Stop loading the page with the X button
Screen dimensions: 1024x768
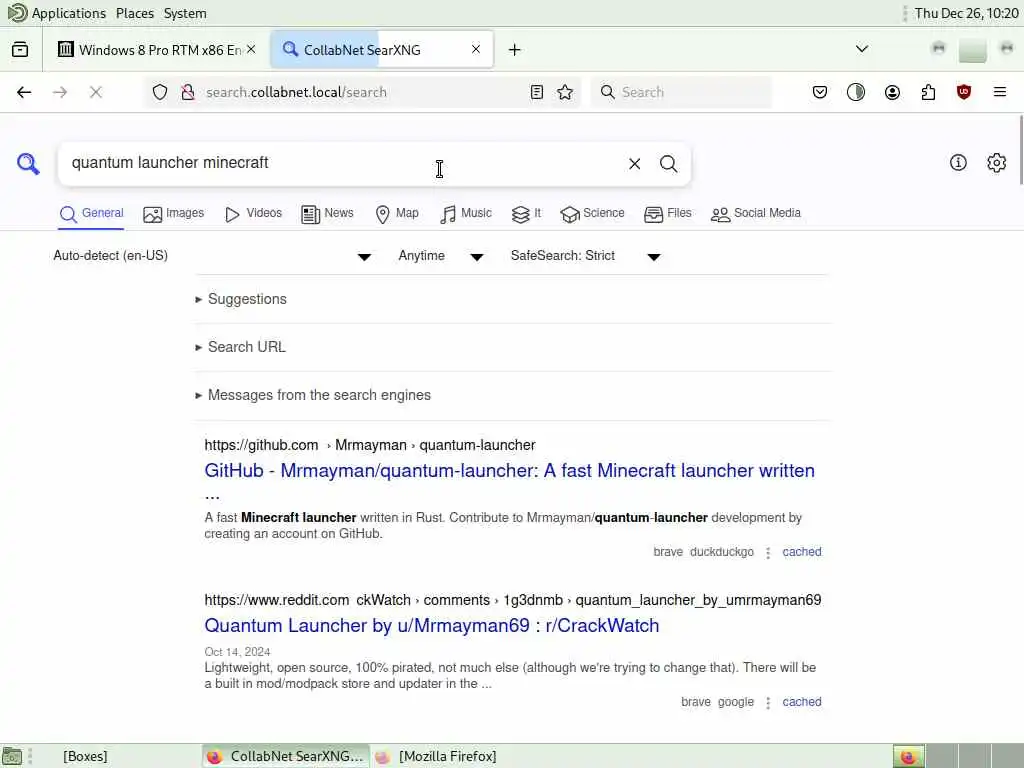click(x=96, y=92)
